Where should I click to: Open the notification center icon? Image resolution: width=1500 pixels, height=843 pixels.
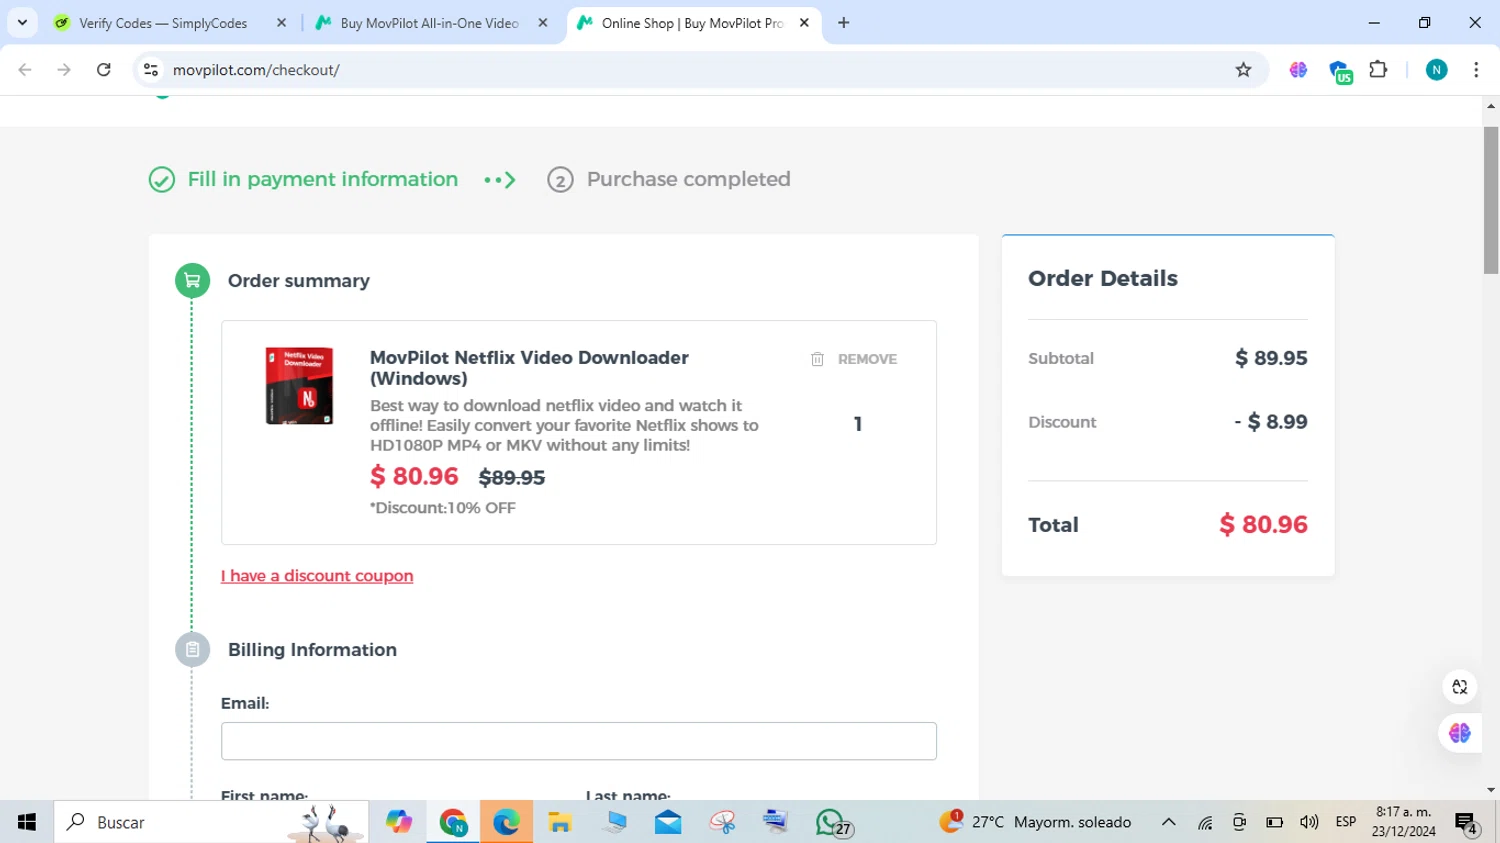[x=1467, y=824]
